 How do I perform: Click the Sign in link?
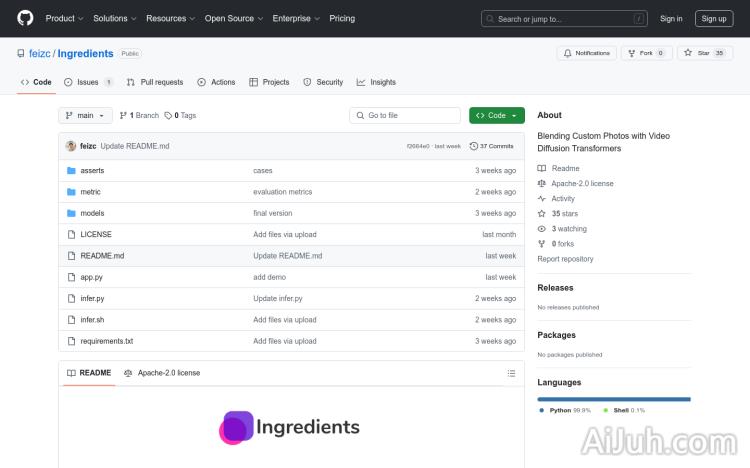671,19
